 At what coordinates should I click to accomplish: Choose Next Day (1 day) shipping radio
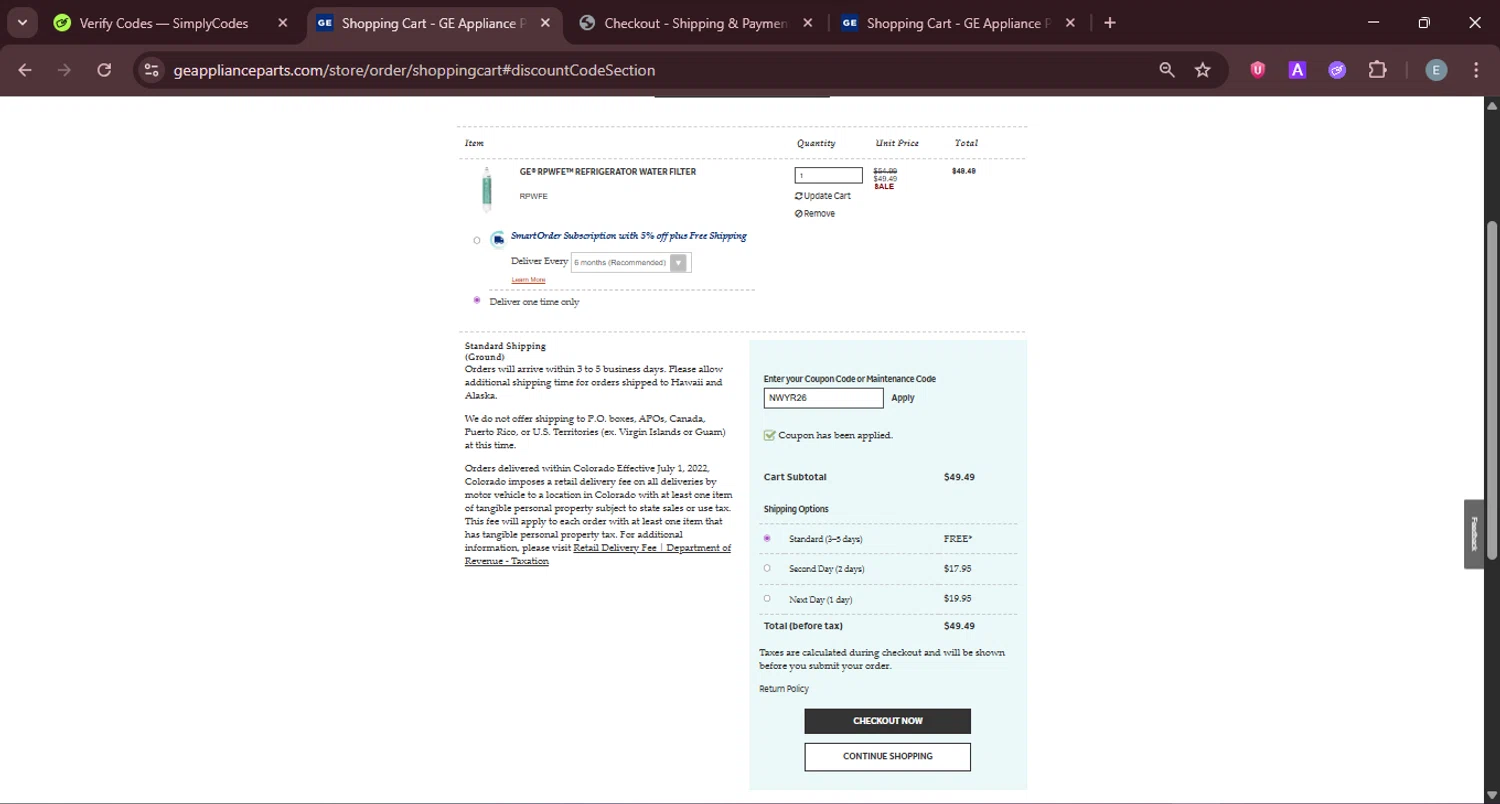pos(767,599)
